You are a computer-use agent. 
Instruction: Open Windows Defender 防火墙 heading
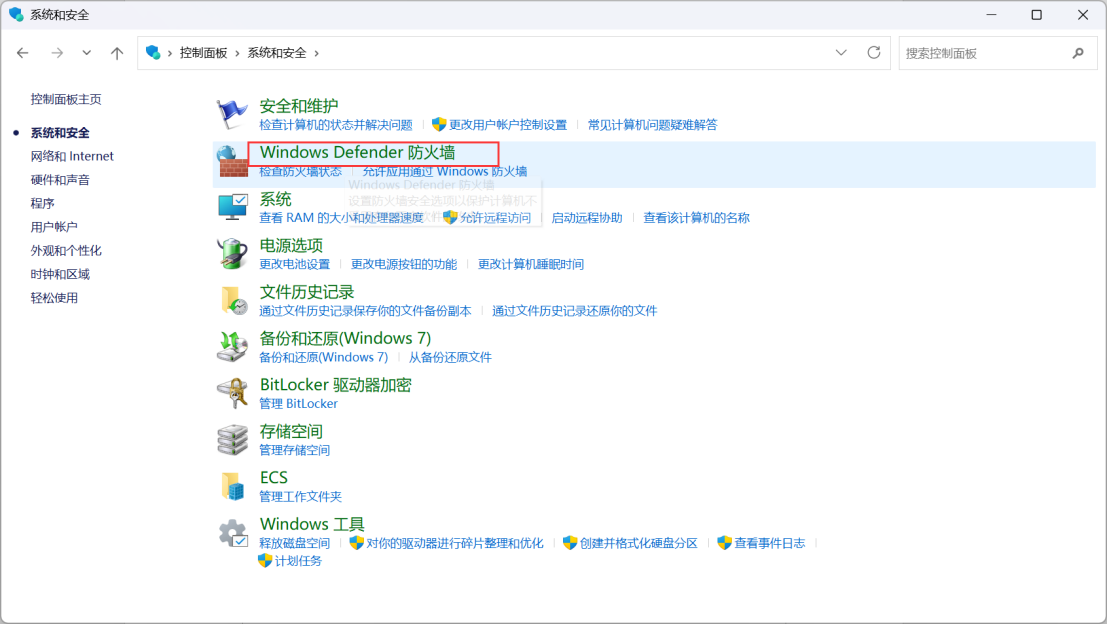click(358, 153)
